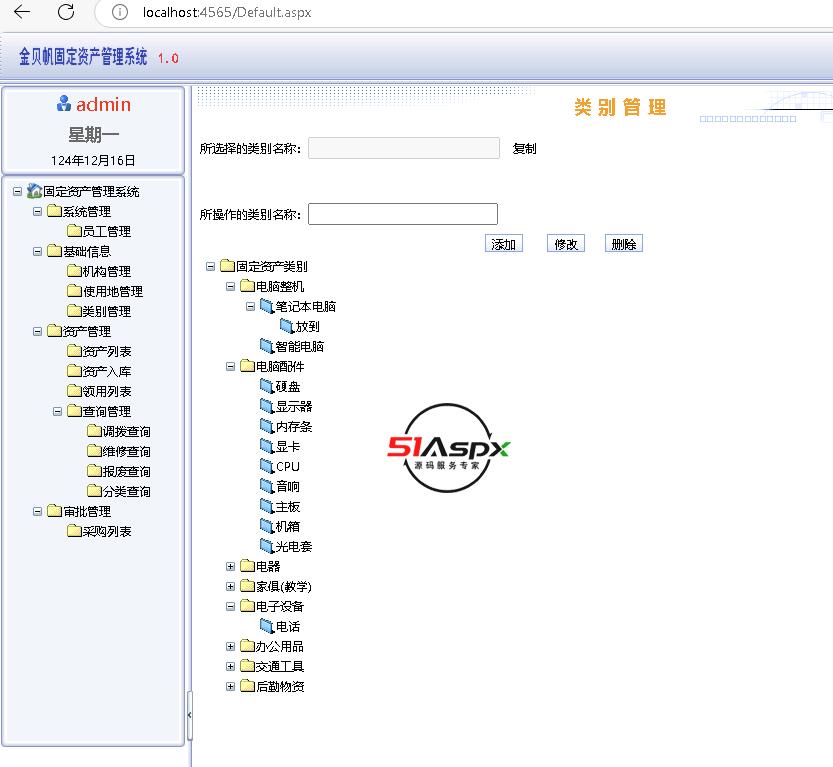Click the home icon beside 固定资产管理系统

tap(34, 191)
